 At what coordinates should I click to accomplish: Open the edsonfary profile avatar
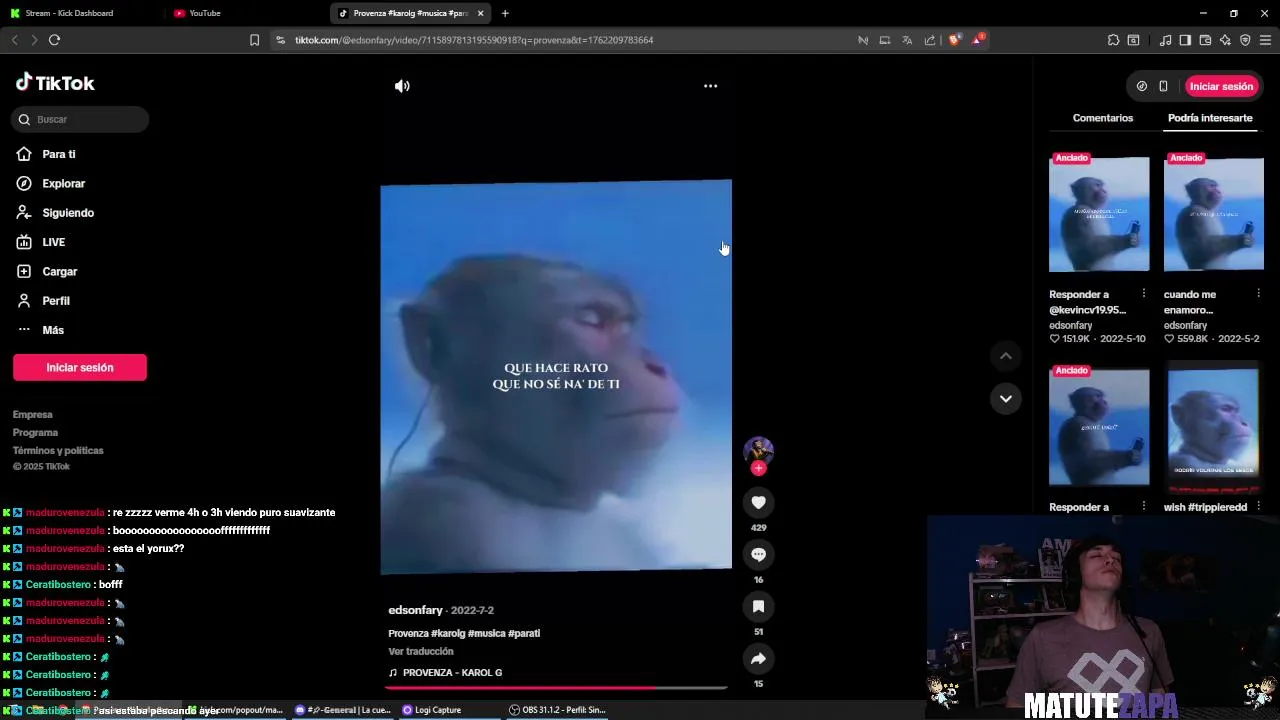pyautogui.click(x=758, y=450)
